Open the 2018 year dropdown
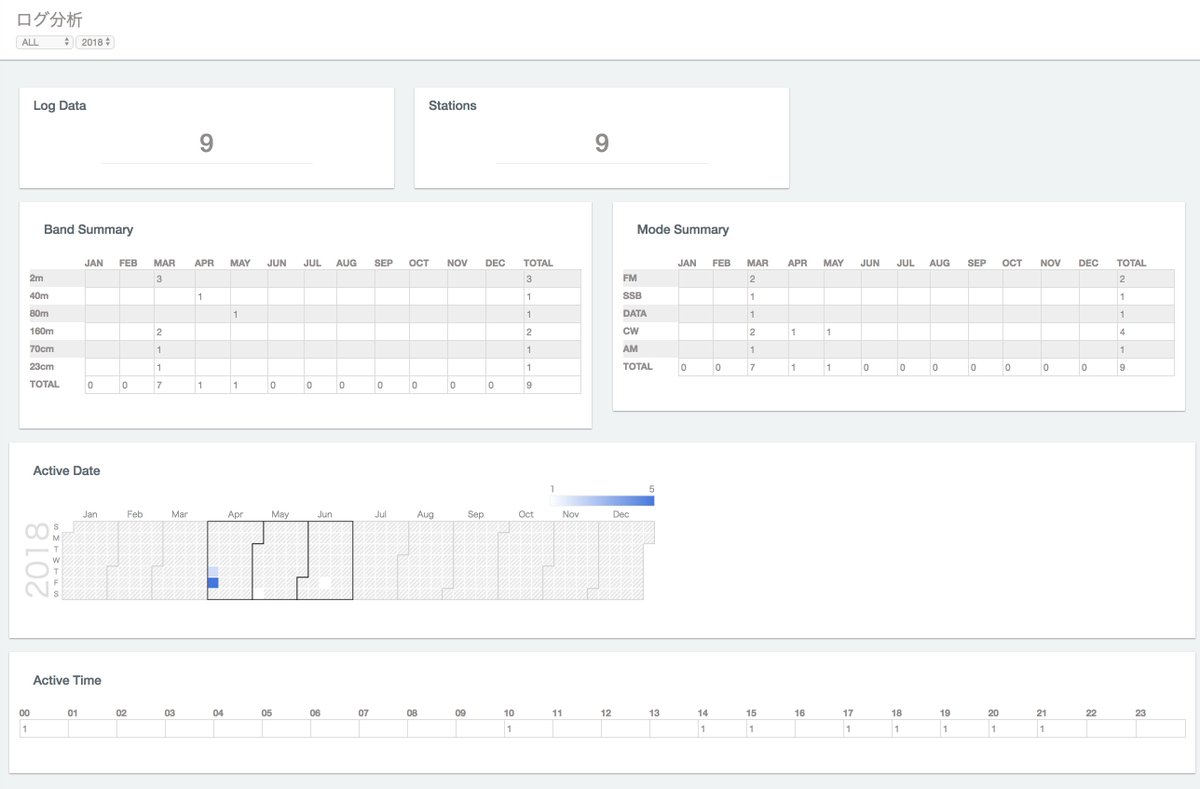Image resolution: width=1200 pixels, height=789 pixels. coord(95,42)
